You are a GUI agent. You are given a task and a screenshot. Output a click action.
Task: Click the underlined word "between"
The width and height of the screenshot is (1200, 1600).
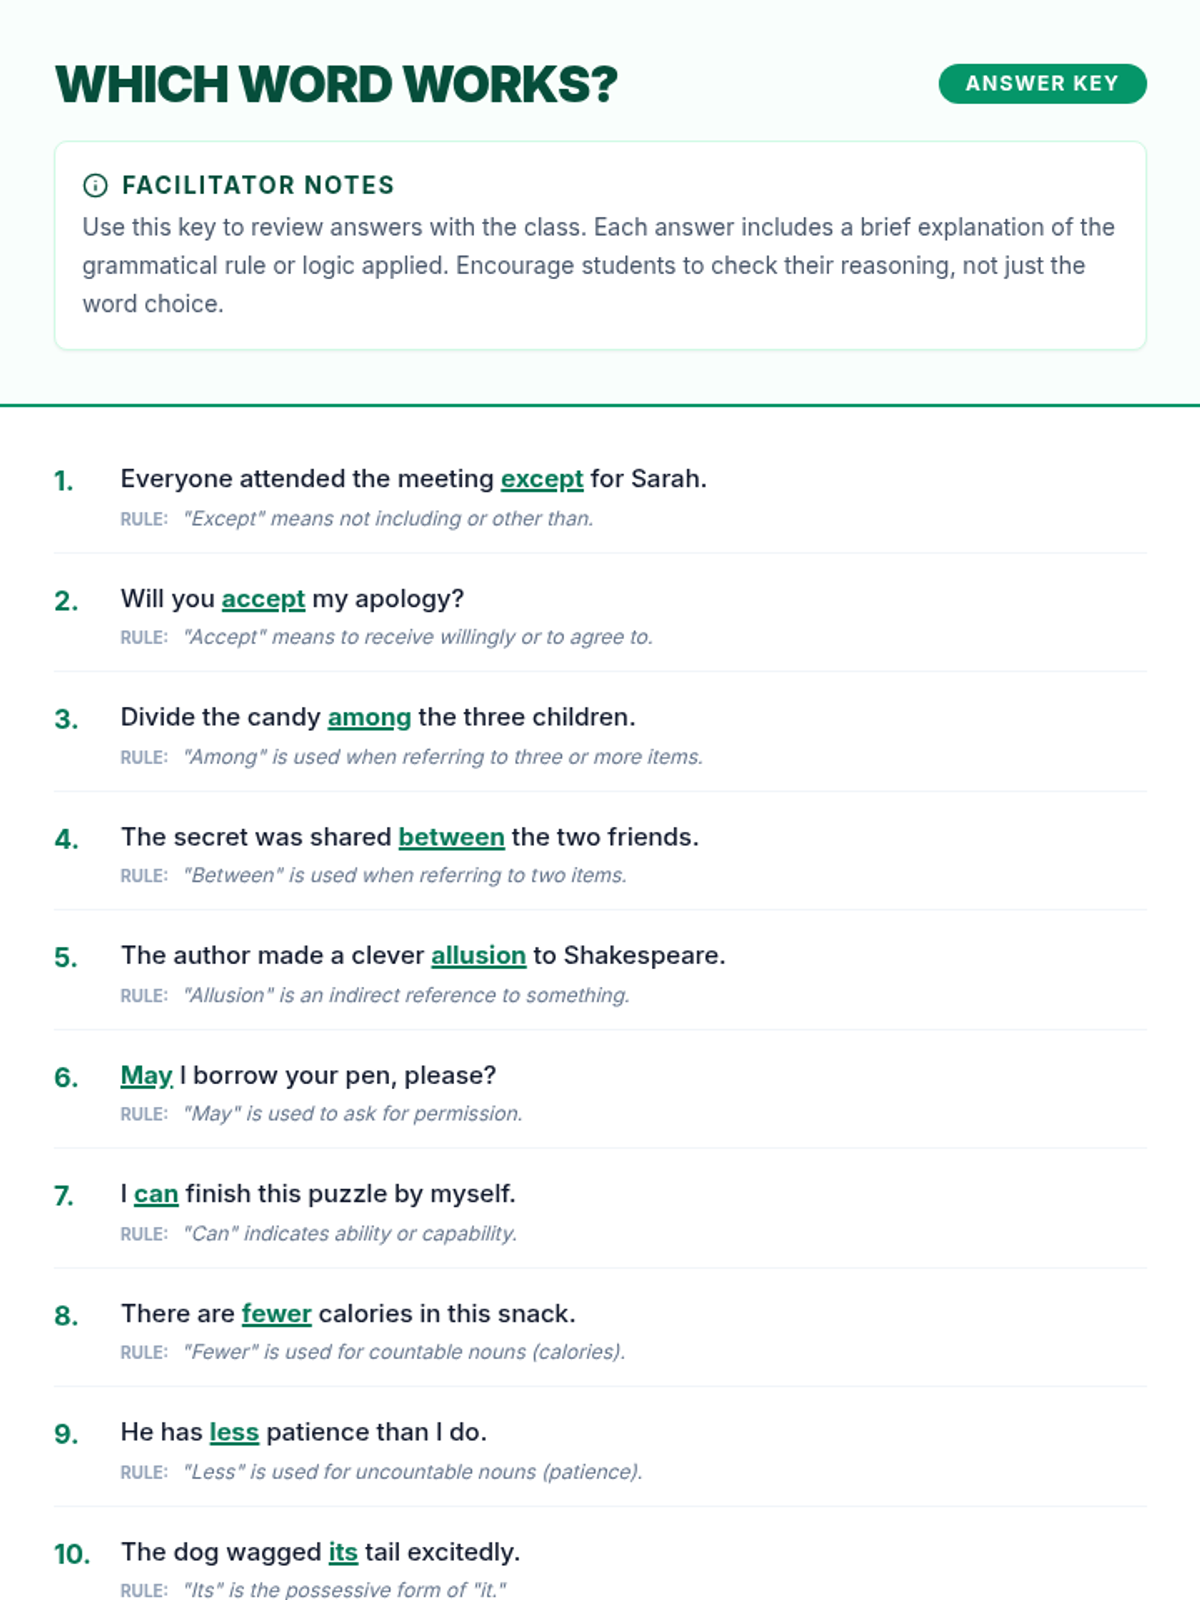point(451,837)
